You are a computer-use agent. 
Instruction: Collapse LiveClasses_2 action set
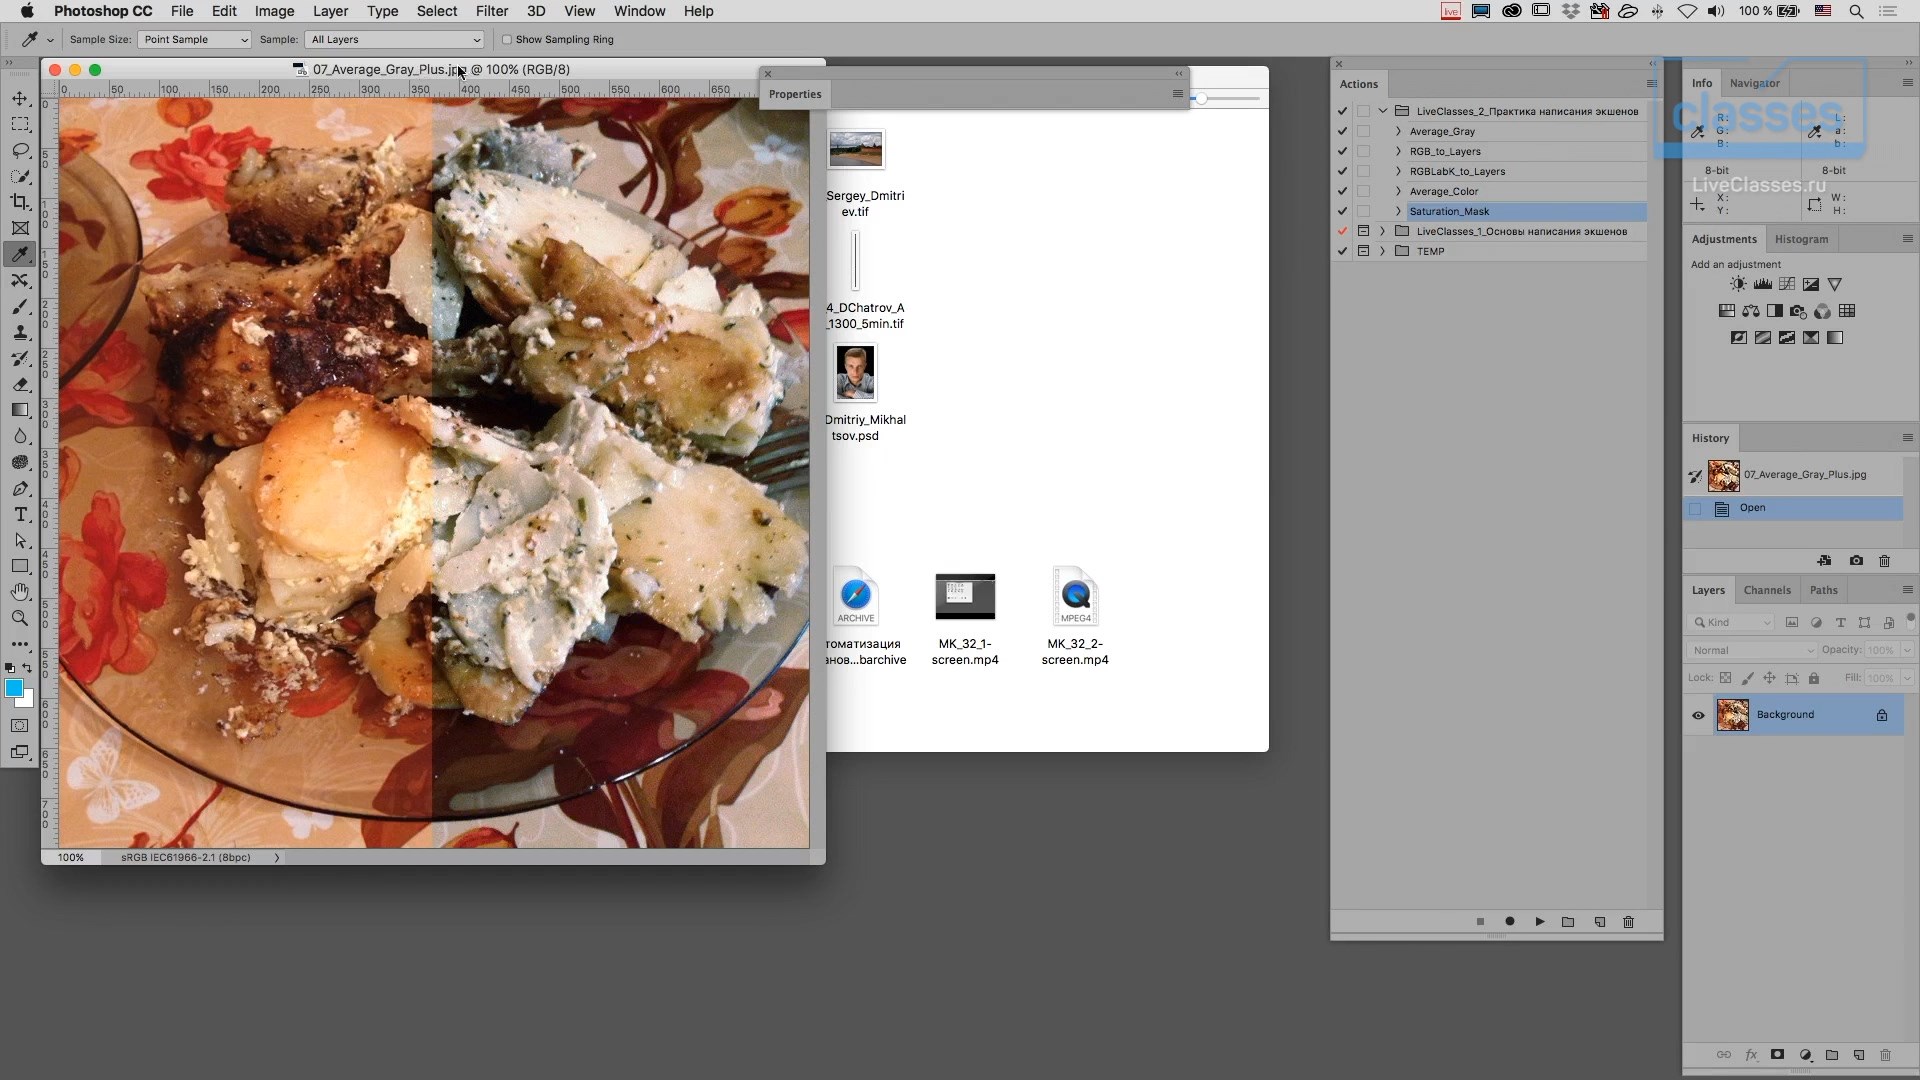point(1383,111)
